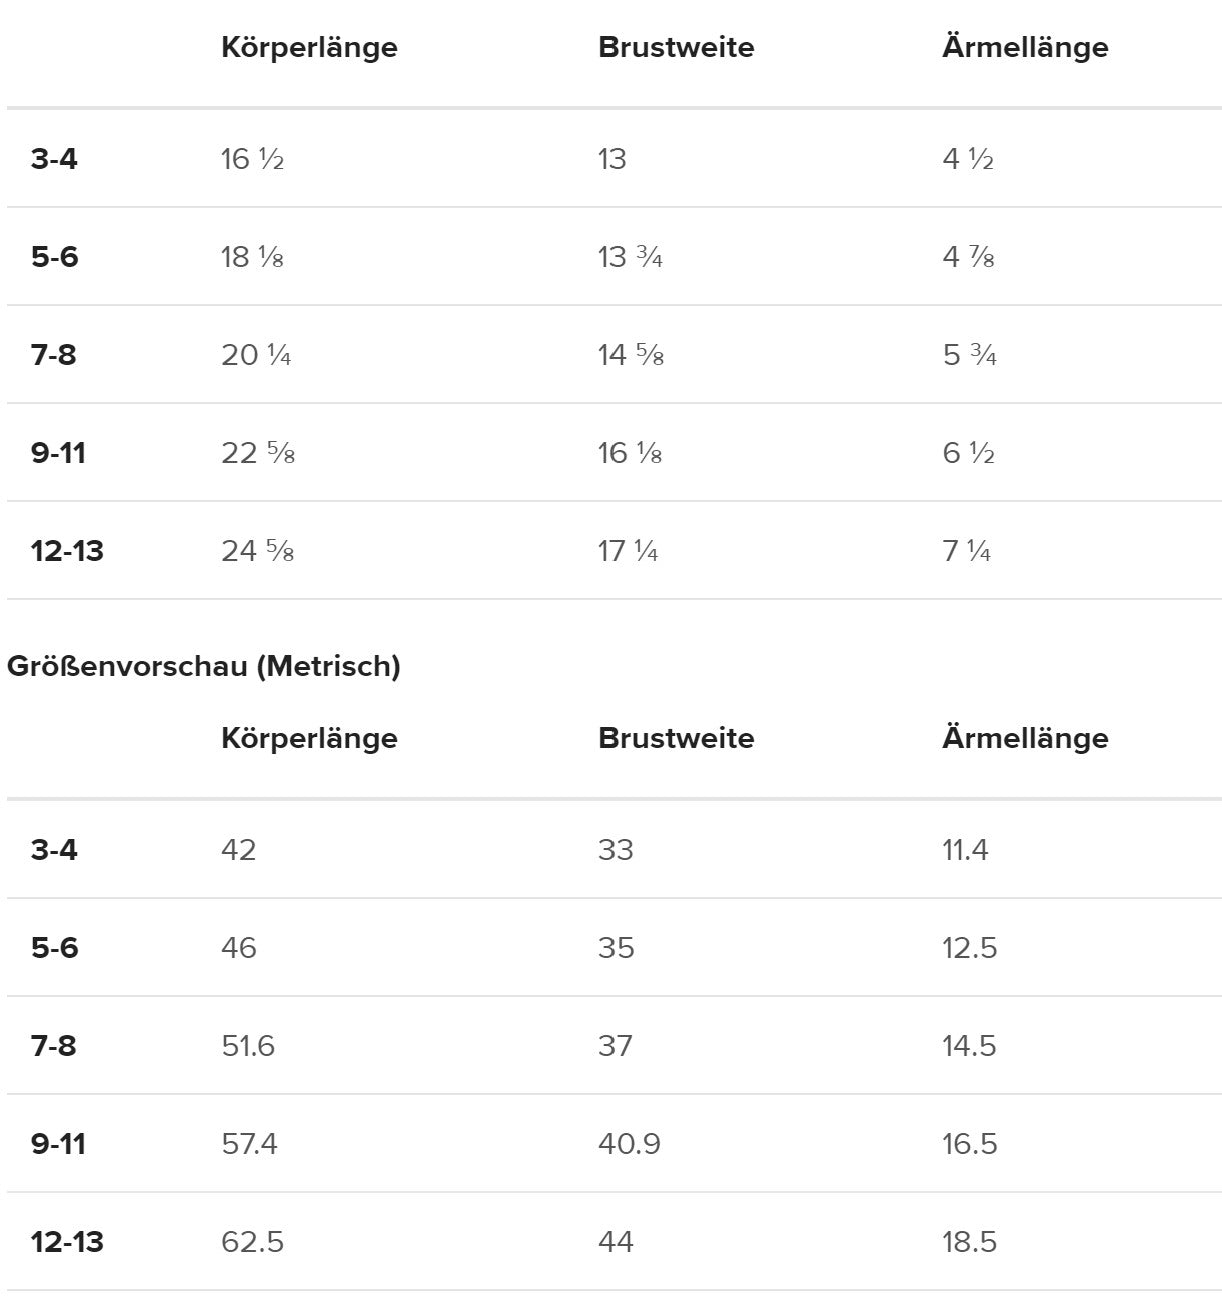Viewport: 1222px width, 1300px height.
Task: Click Körperlänge header in the upper table
Action: pyautogui.click(x=309, y=48)
